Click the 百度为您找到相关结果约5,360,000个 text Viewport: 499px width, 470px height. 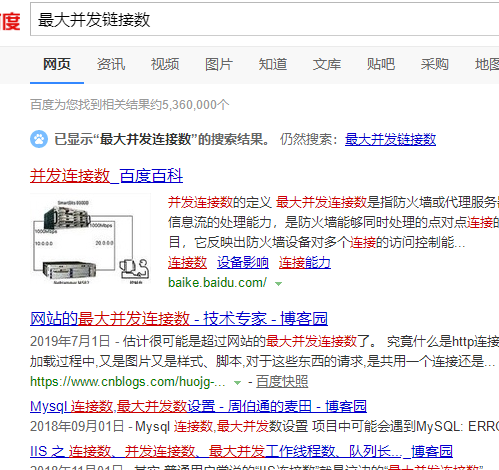130,105
